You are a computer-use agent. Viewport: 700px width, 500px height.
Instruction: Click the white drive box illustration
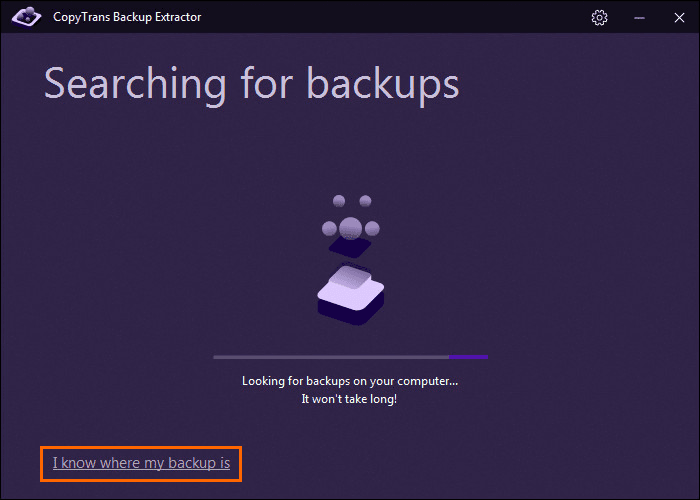350,288
